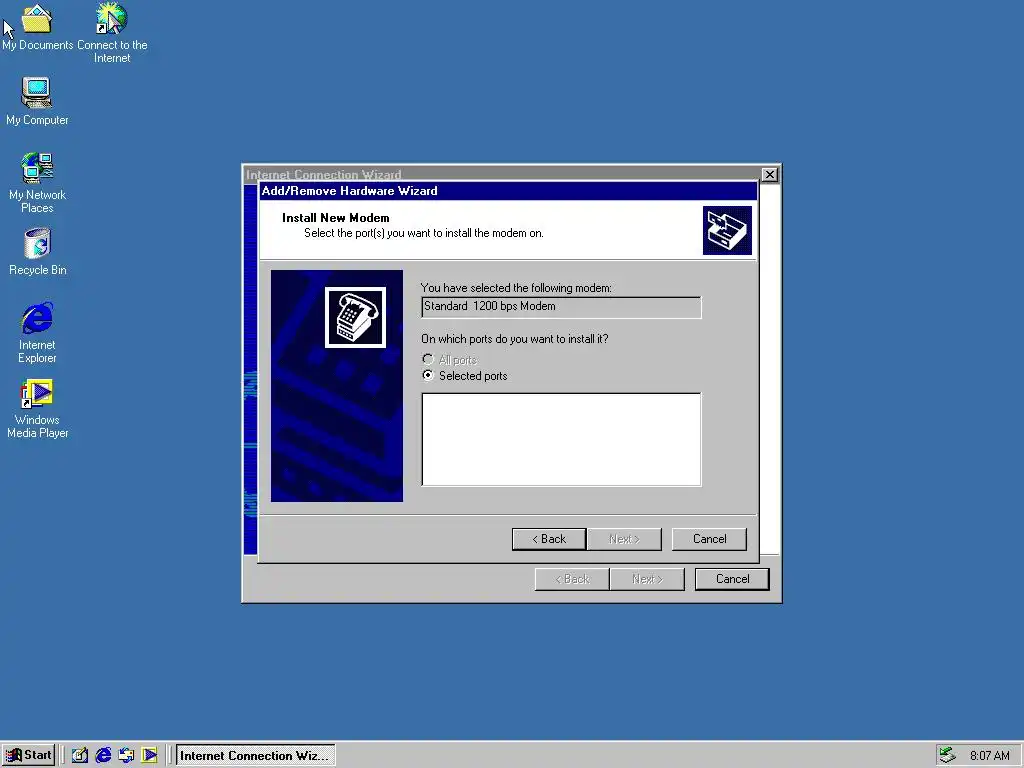Select Windows Media Player desktop icon
The width and height of the screenshot is (1024, 768).
(x=37, y=408)
